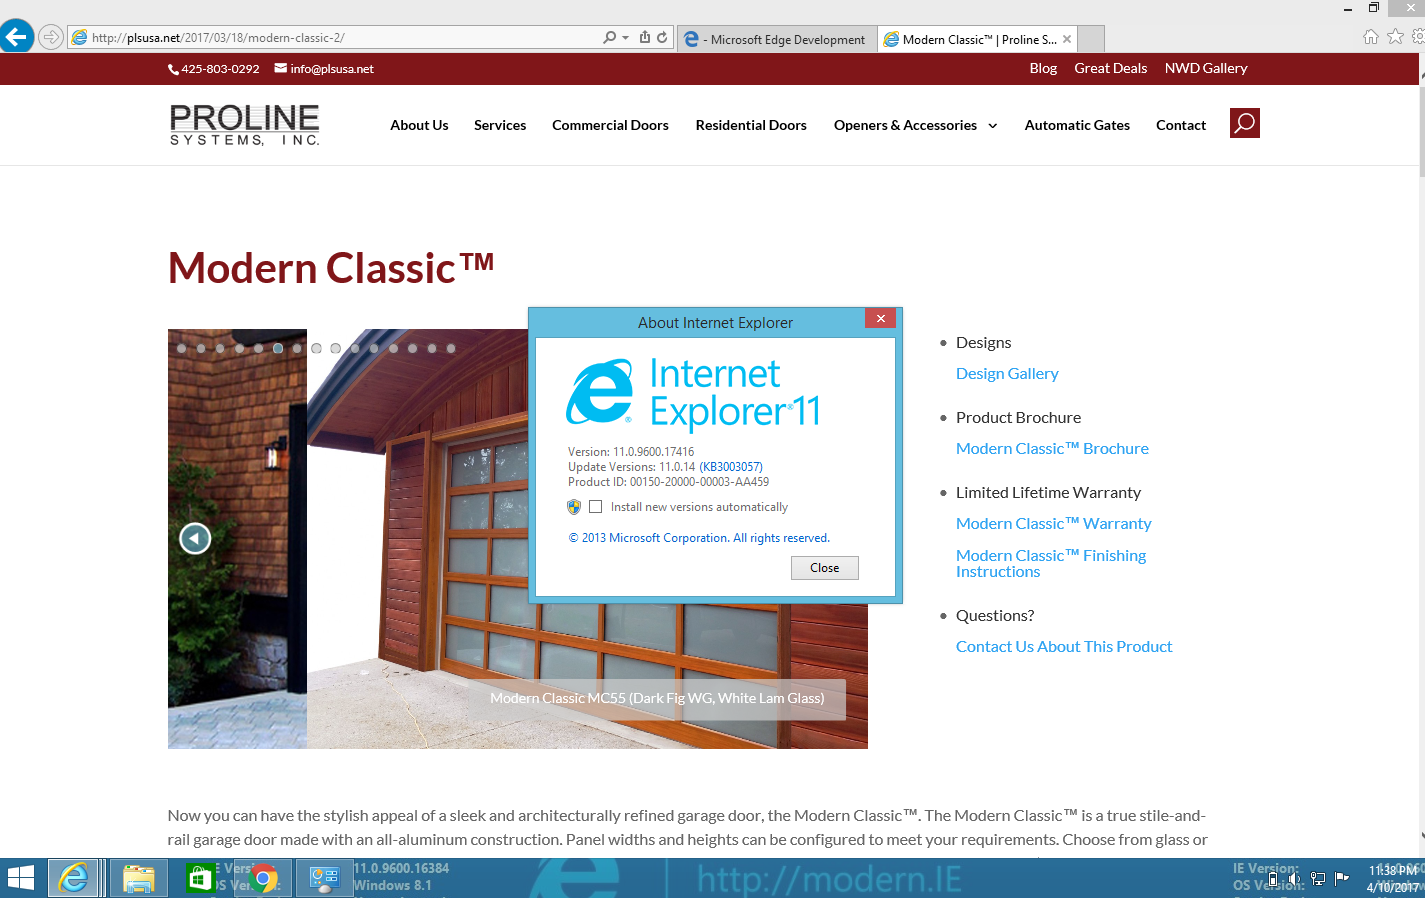Open Modern Classic Finishing Instructions link

tap(1051, 563)
